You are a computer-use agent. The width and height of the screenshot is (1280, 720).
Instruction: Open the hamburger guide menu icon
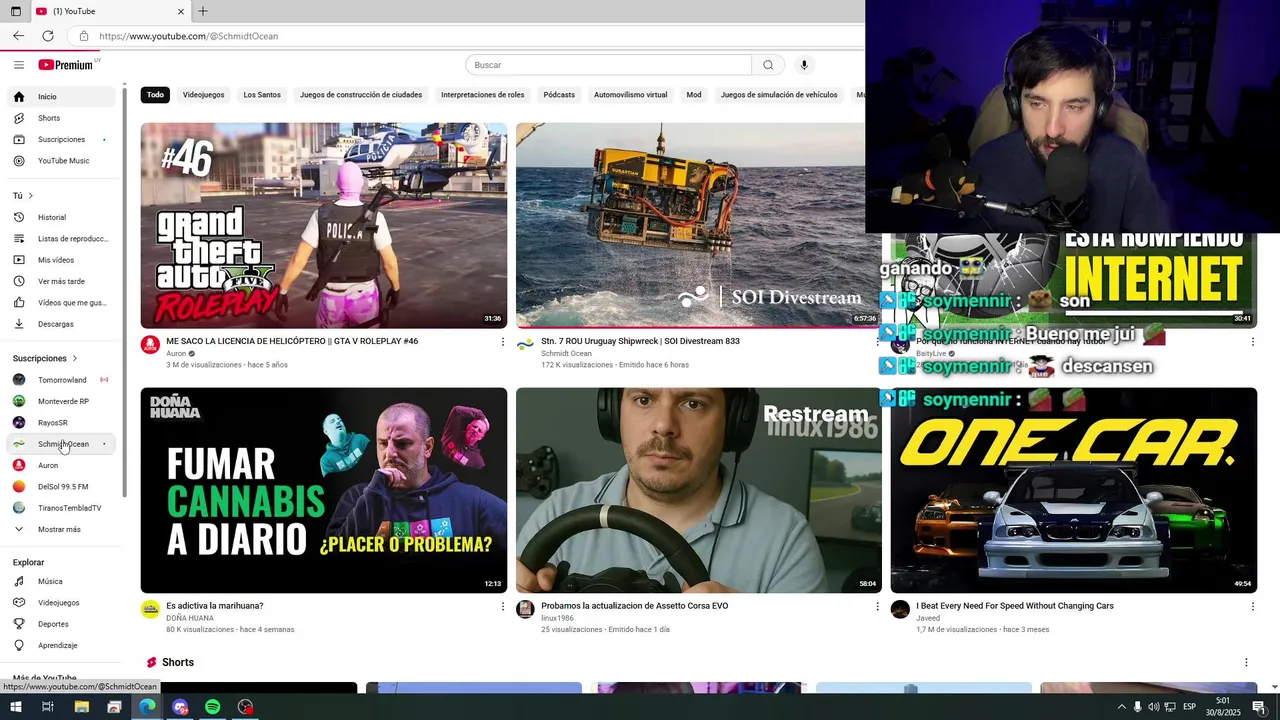tap(19, 65)
